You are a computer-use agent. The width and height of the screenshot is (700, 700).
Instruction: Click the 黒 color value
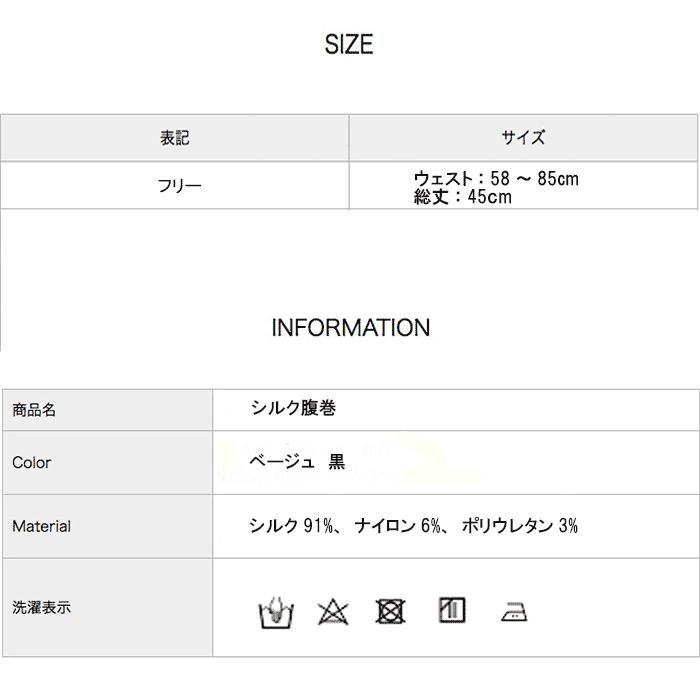click(x=337, y=461)
